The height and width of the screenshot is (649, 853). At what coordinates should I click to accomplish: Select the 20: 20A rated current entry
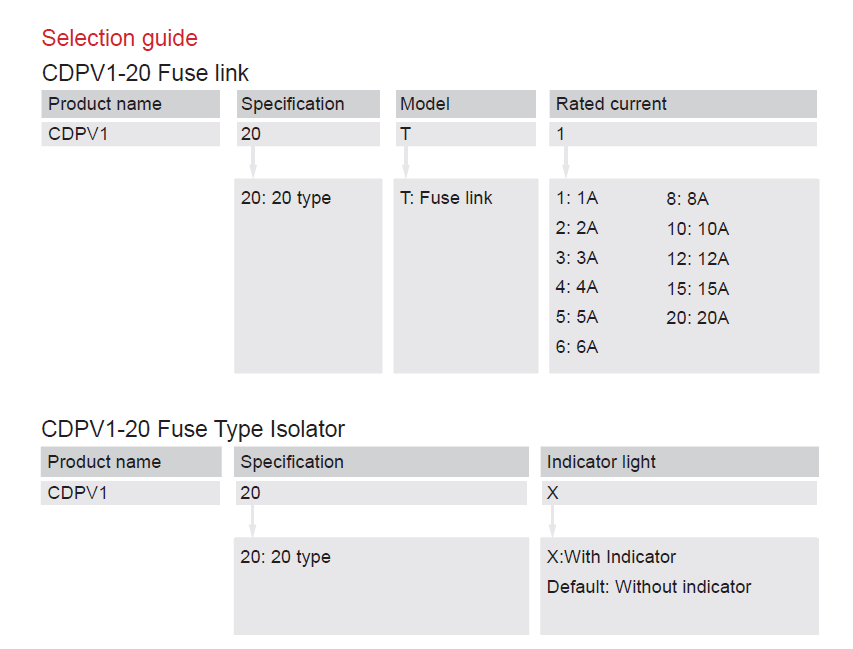click(x=698, y=318)
